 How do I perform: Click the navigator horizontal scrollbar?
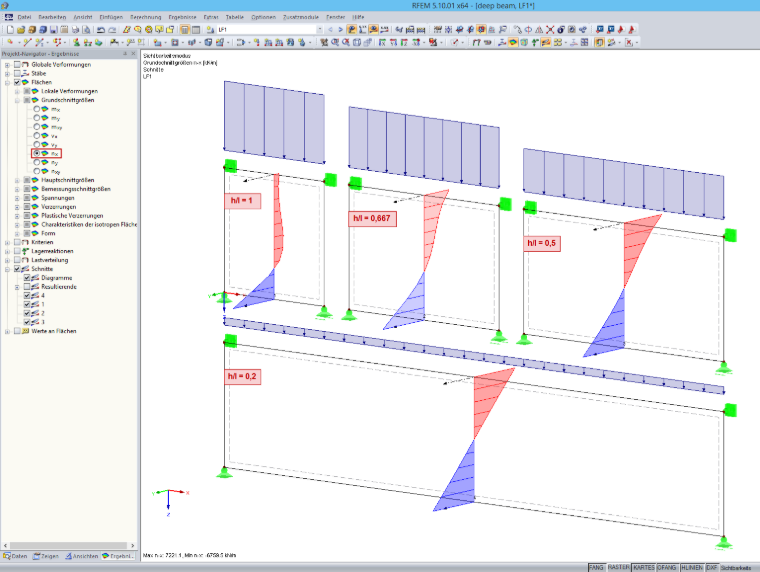pos(69,545)
